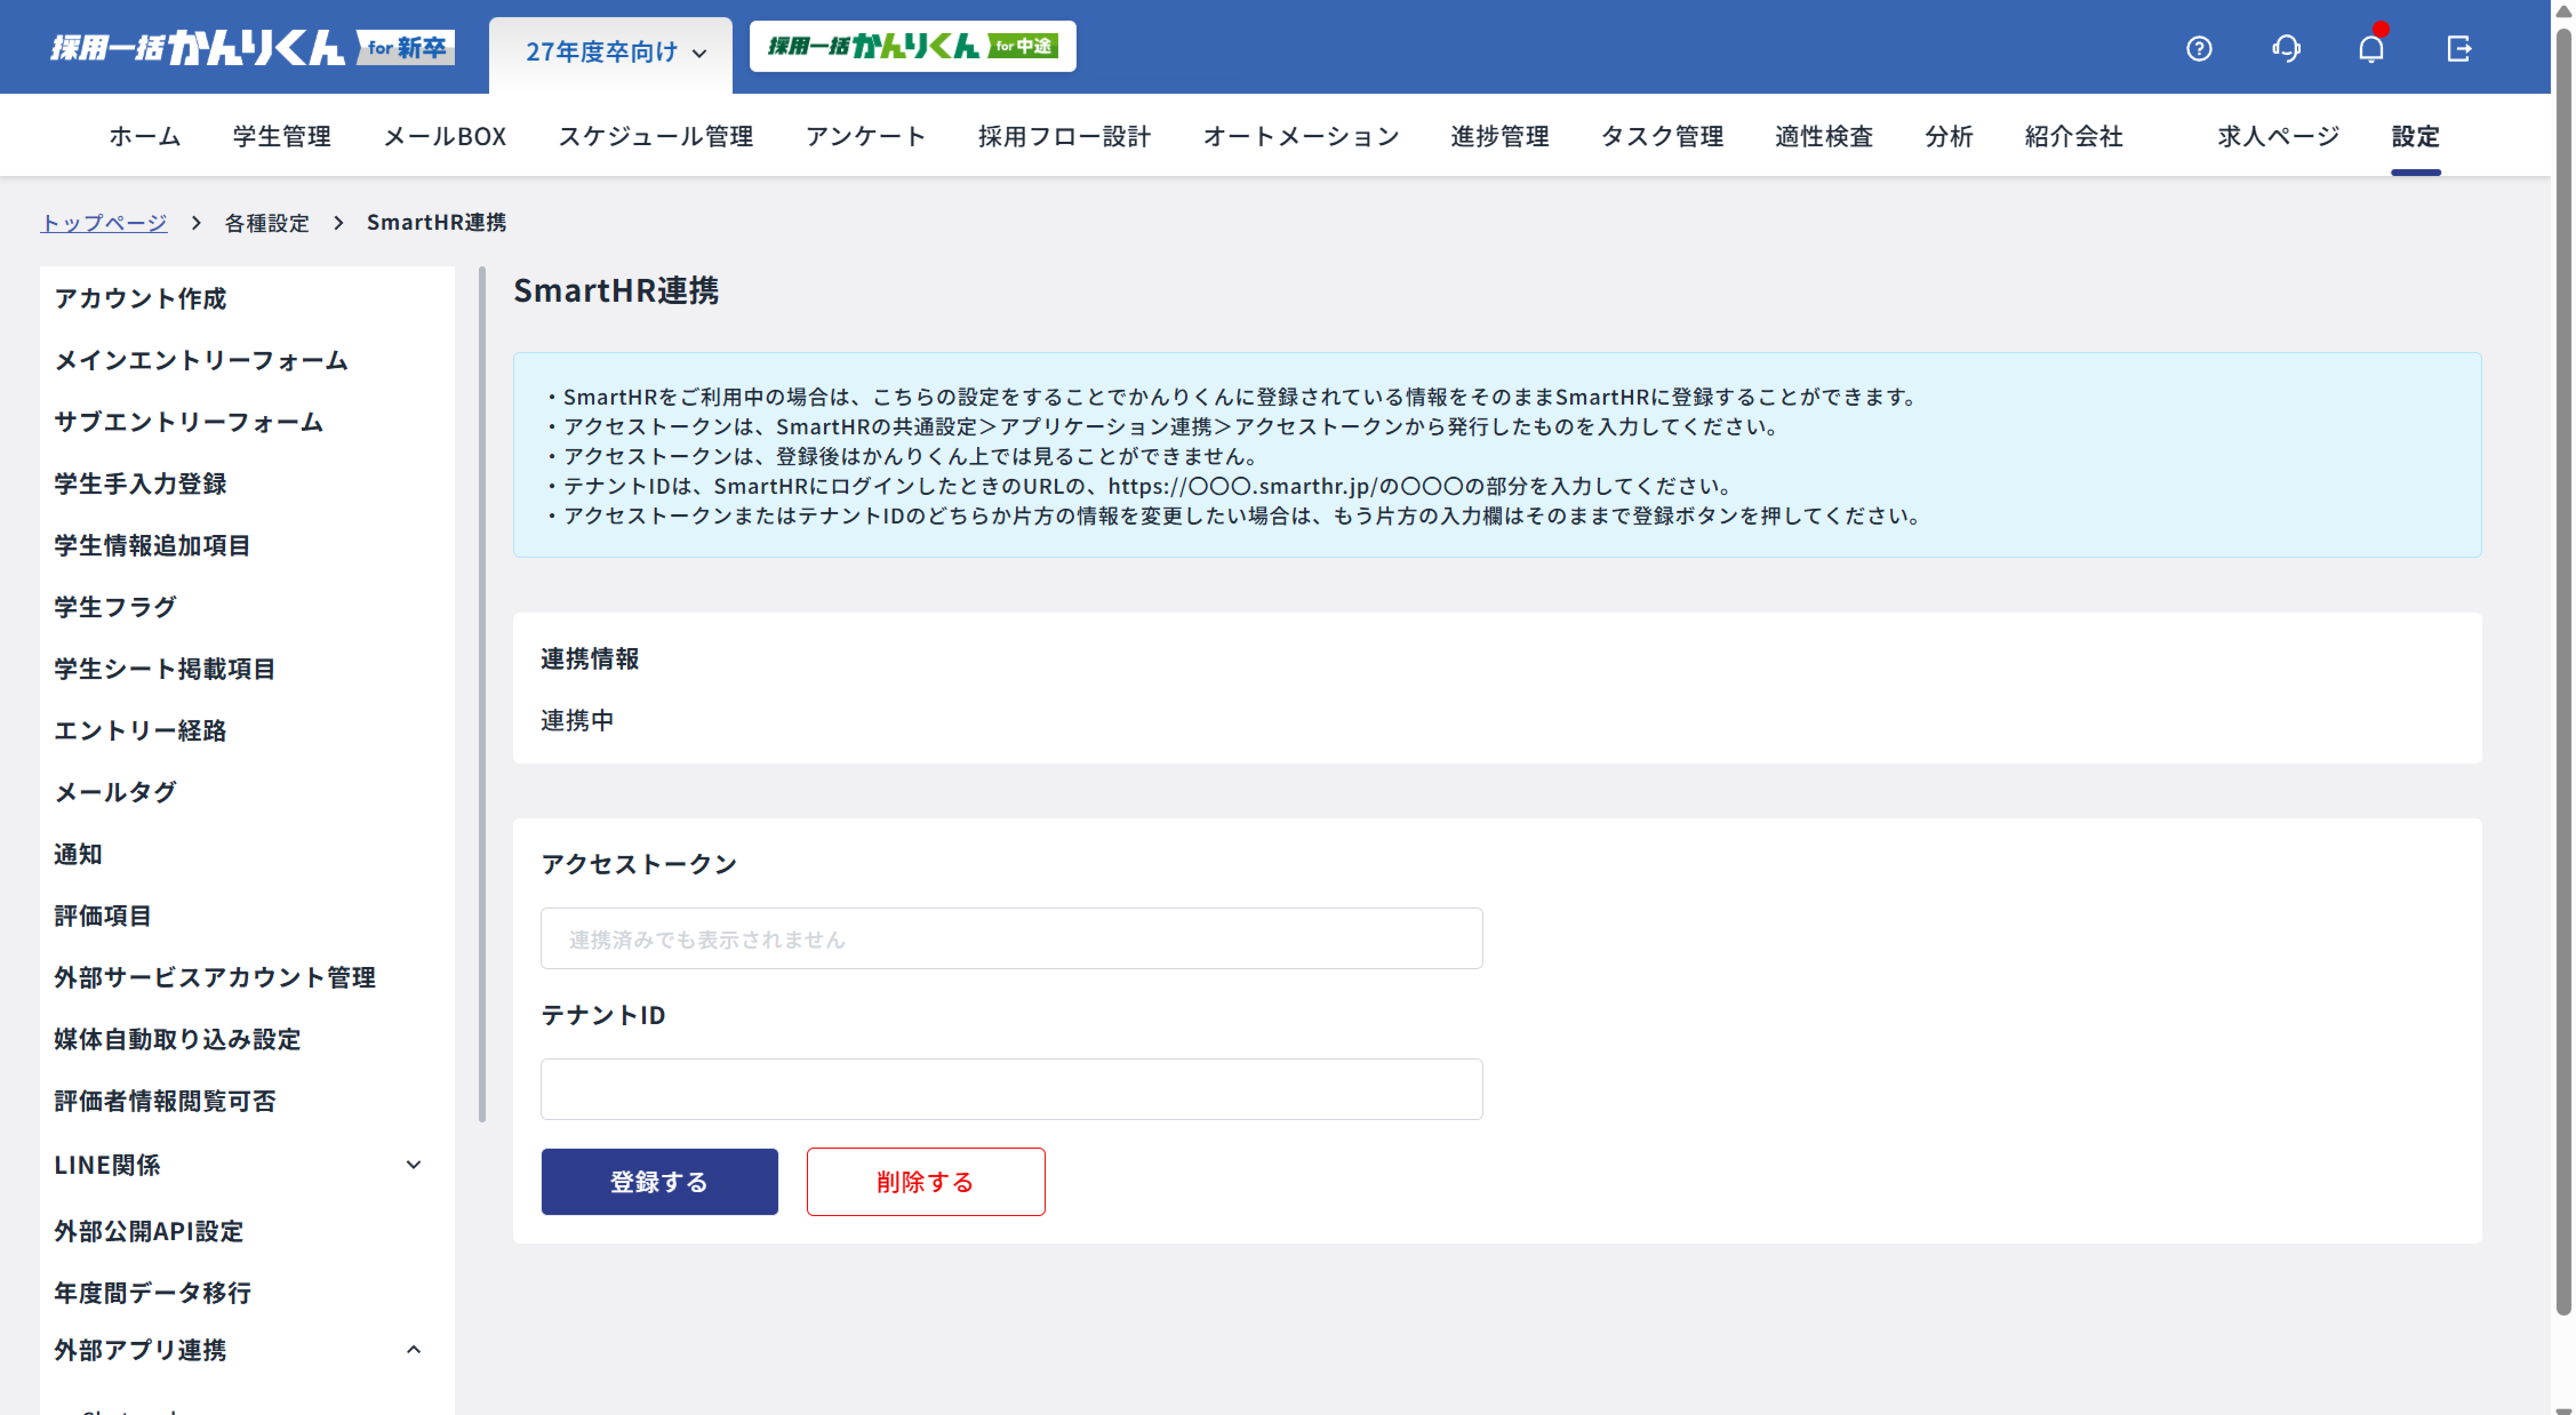Open notifications via the bell icon
The image size is (2576, 1415).
[x=2371, y=48]
